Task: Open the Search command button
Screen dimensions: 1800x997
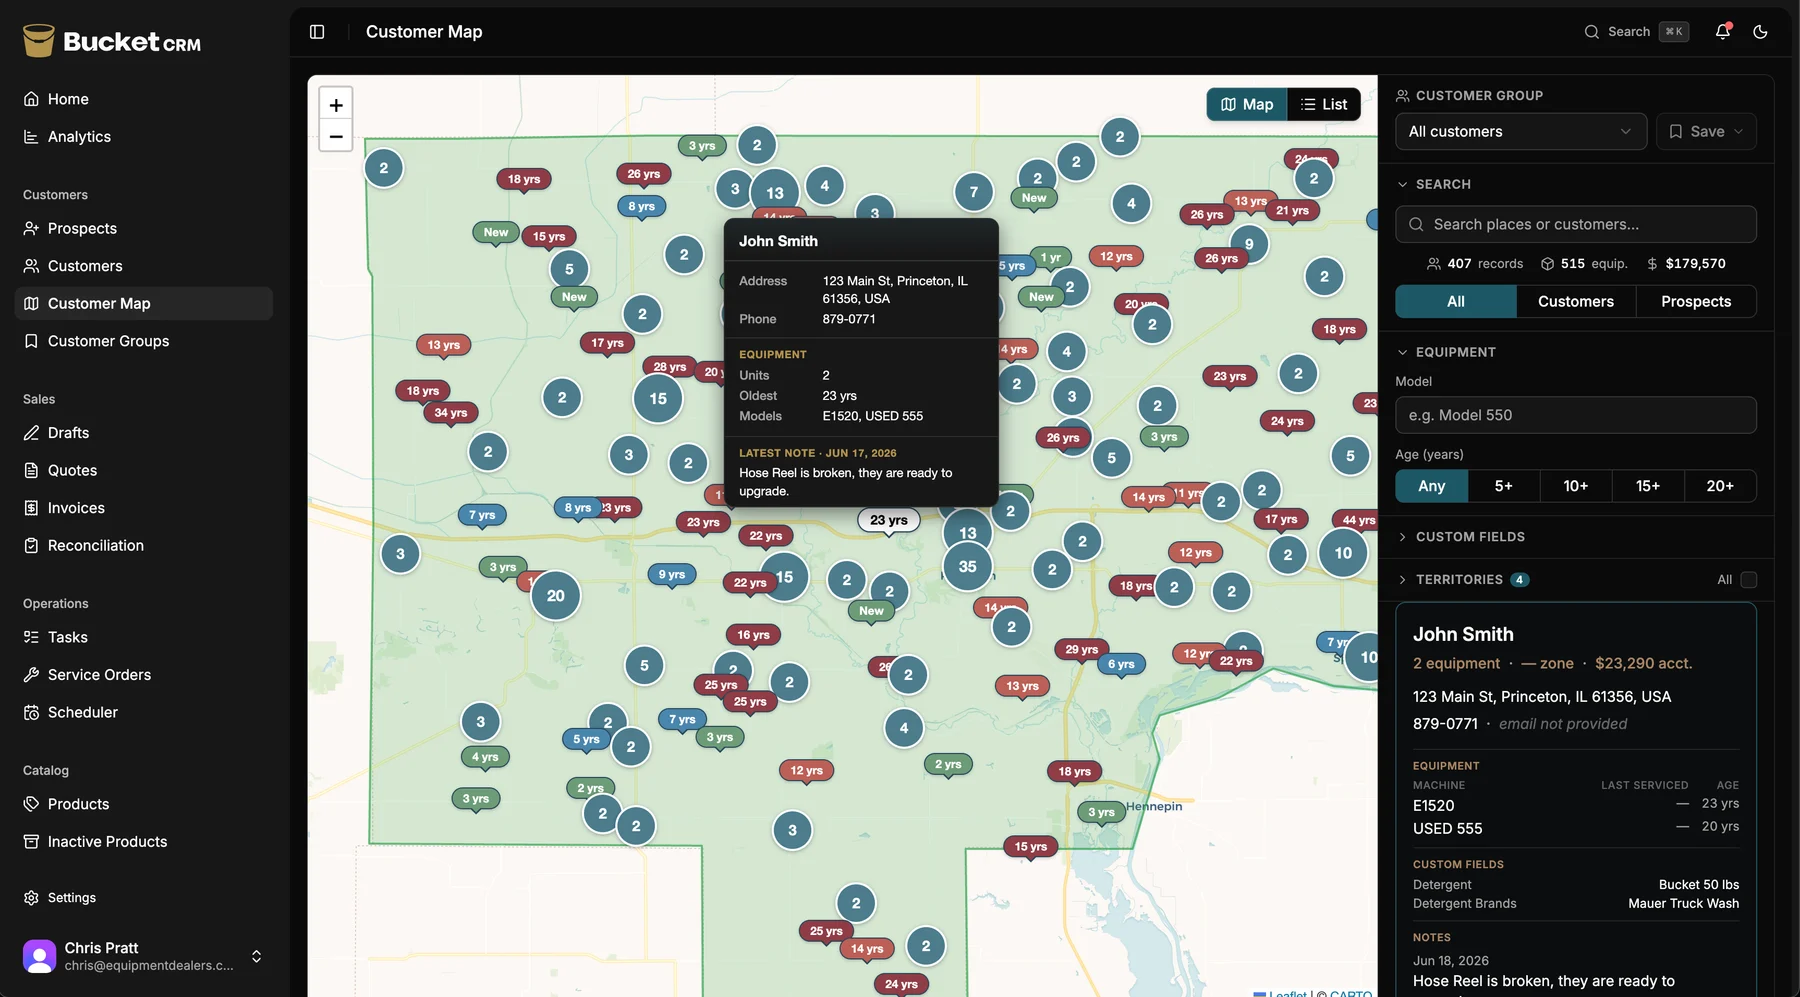Action: 1636,32
